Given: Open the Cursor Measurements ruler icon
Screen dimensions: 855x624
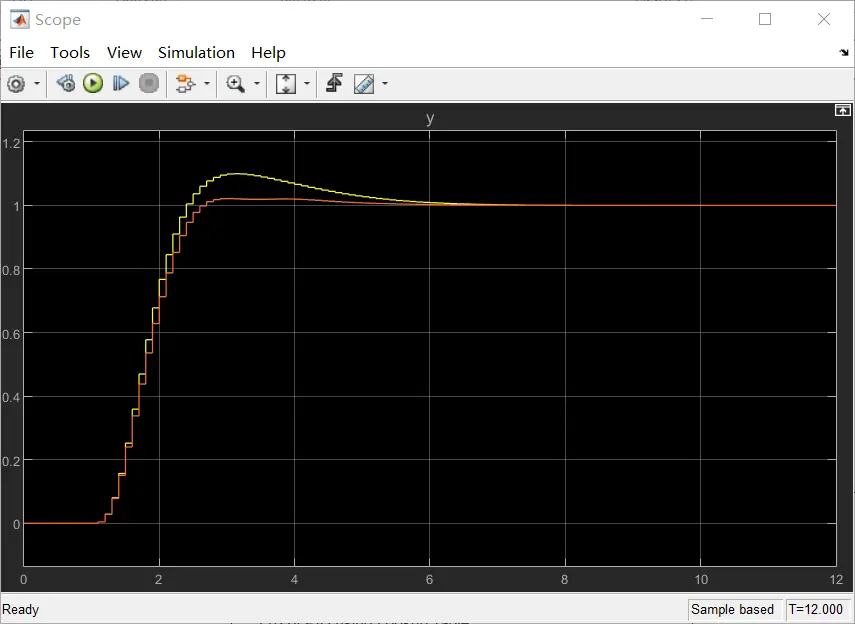Looking at the screenshot, I should [364, 83].
